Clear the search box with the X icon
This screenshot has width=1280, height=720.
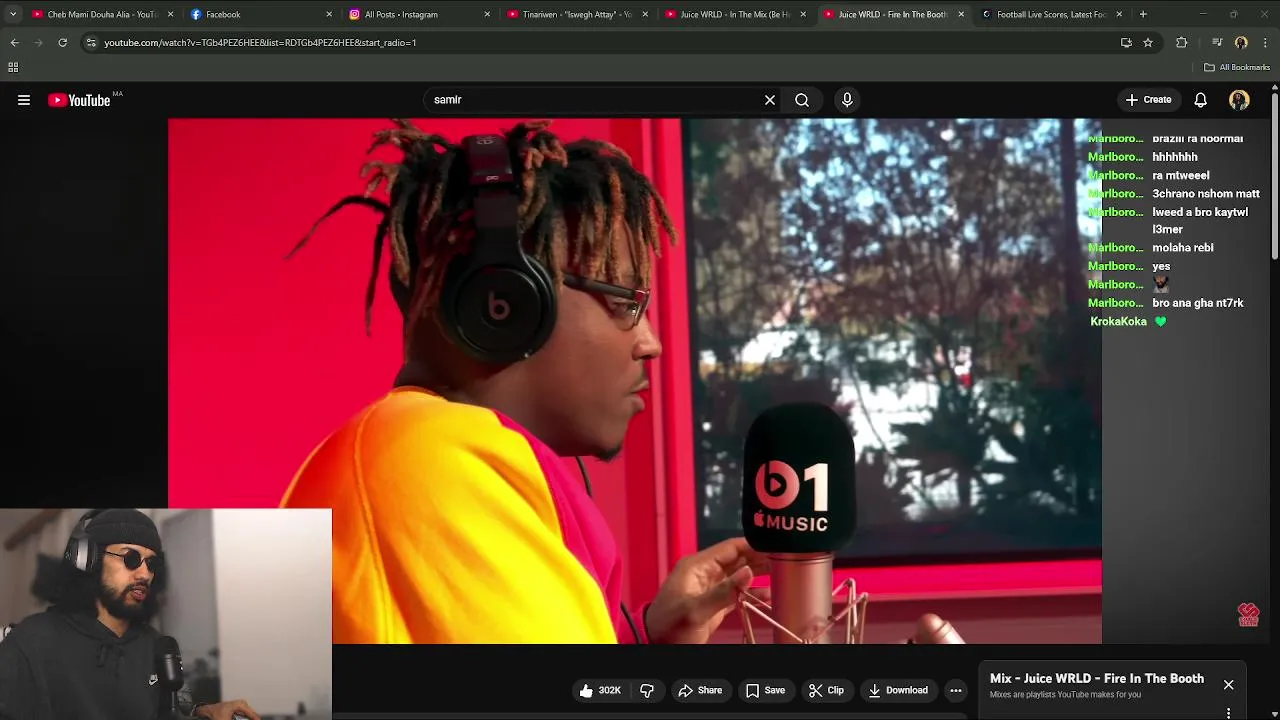click(770, 100)
